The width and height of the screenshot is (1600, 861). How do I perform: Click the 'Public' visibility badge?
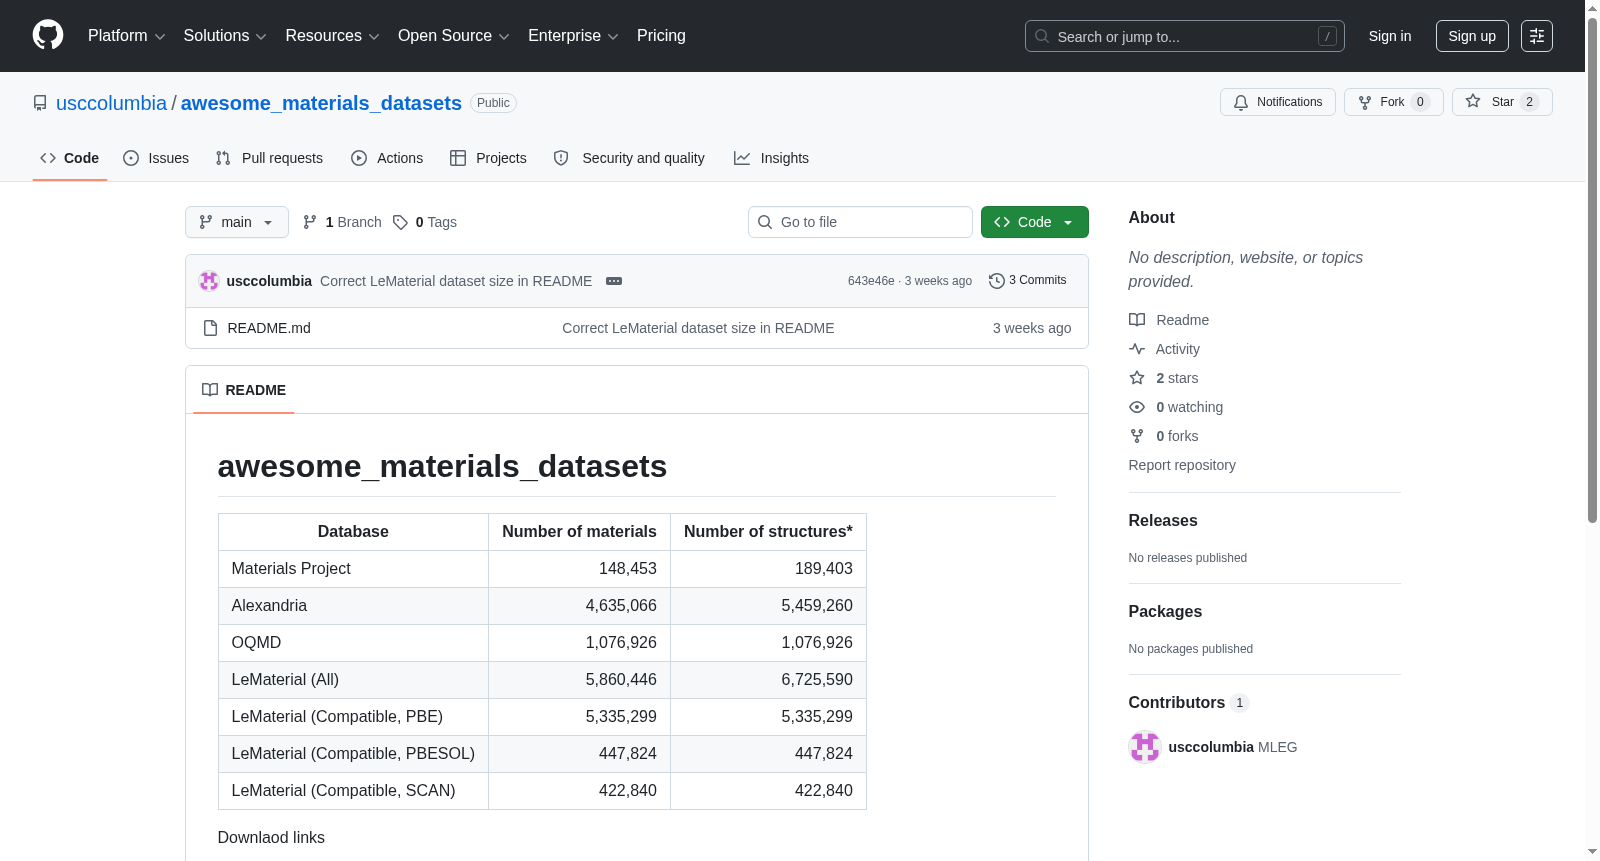(x=493, y=103)
